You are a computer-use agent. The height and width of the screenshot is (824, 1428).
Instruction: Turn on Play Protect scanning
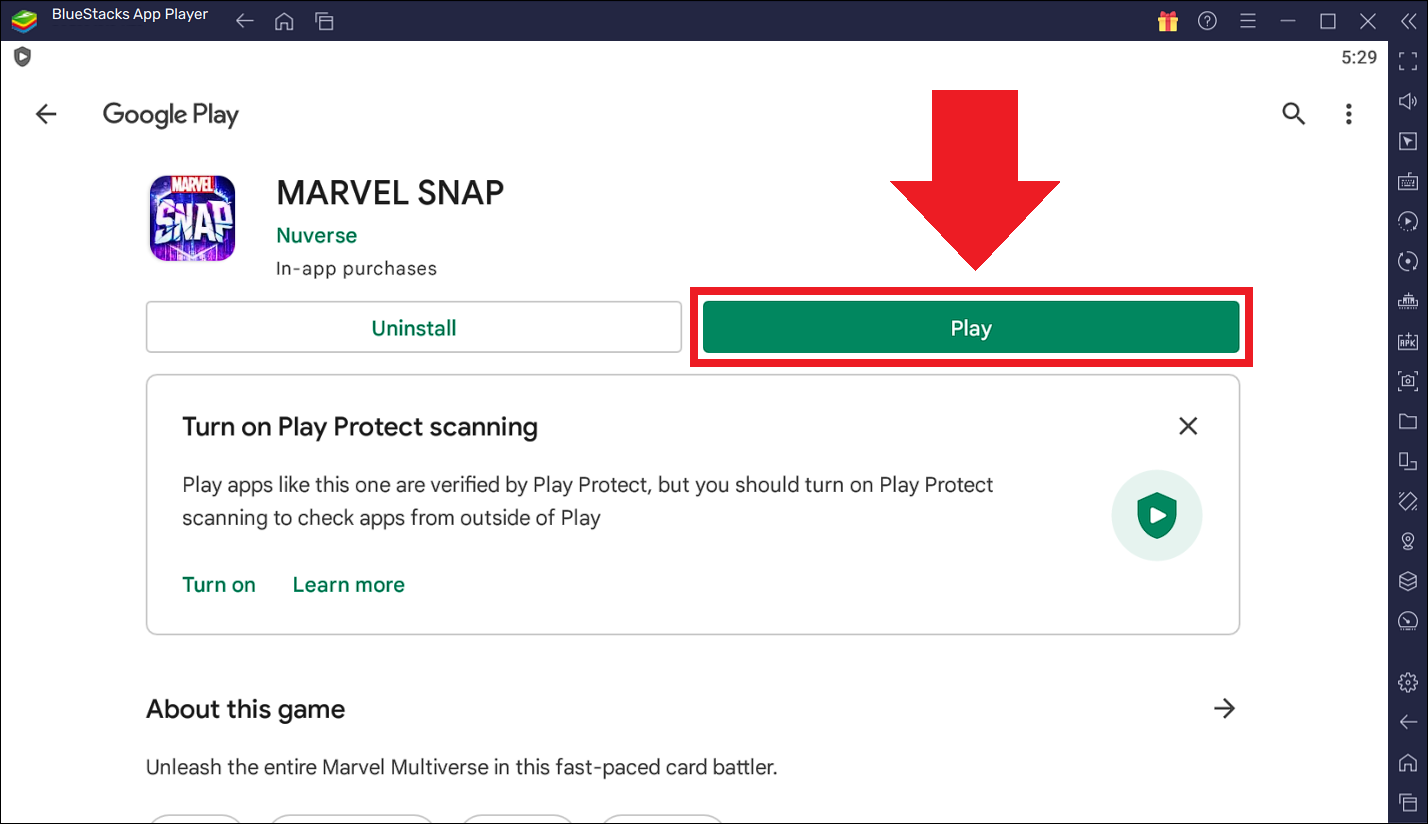(219, 584)
